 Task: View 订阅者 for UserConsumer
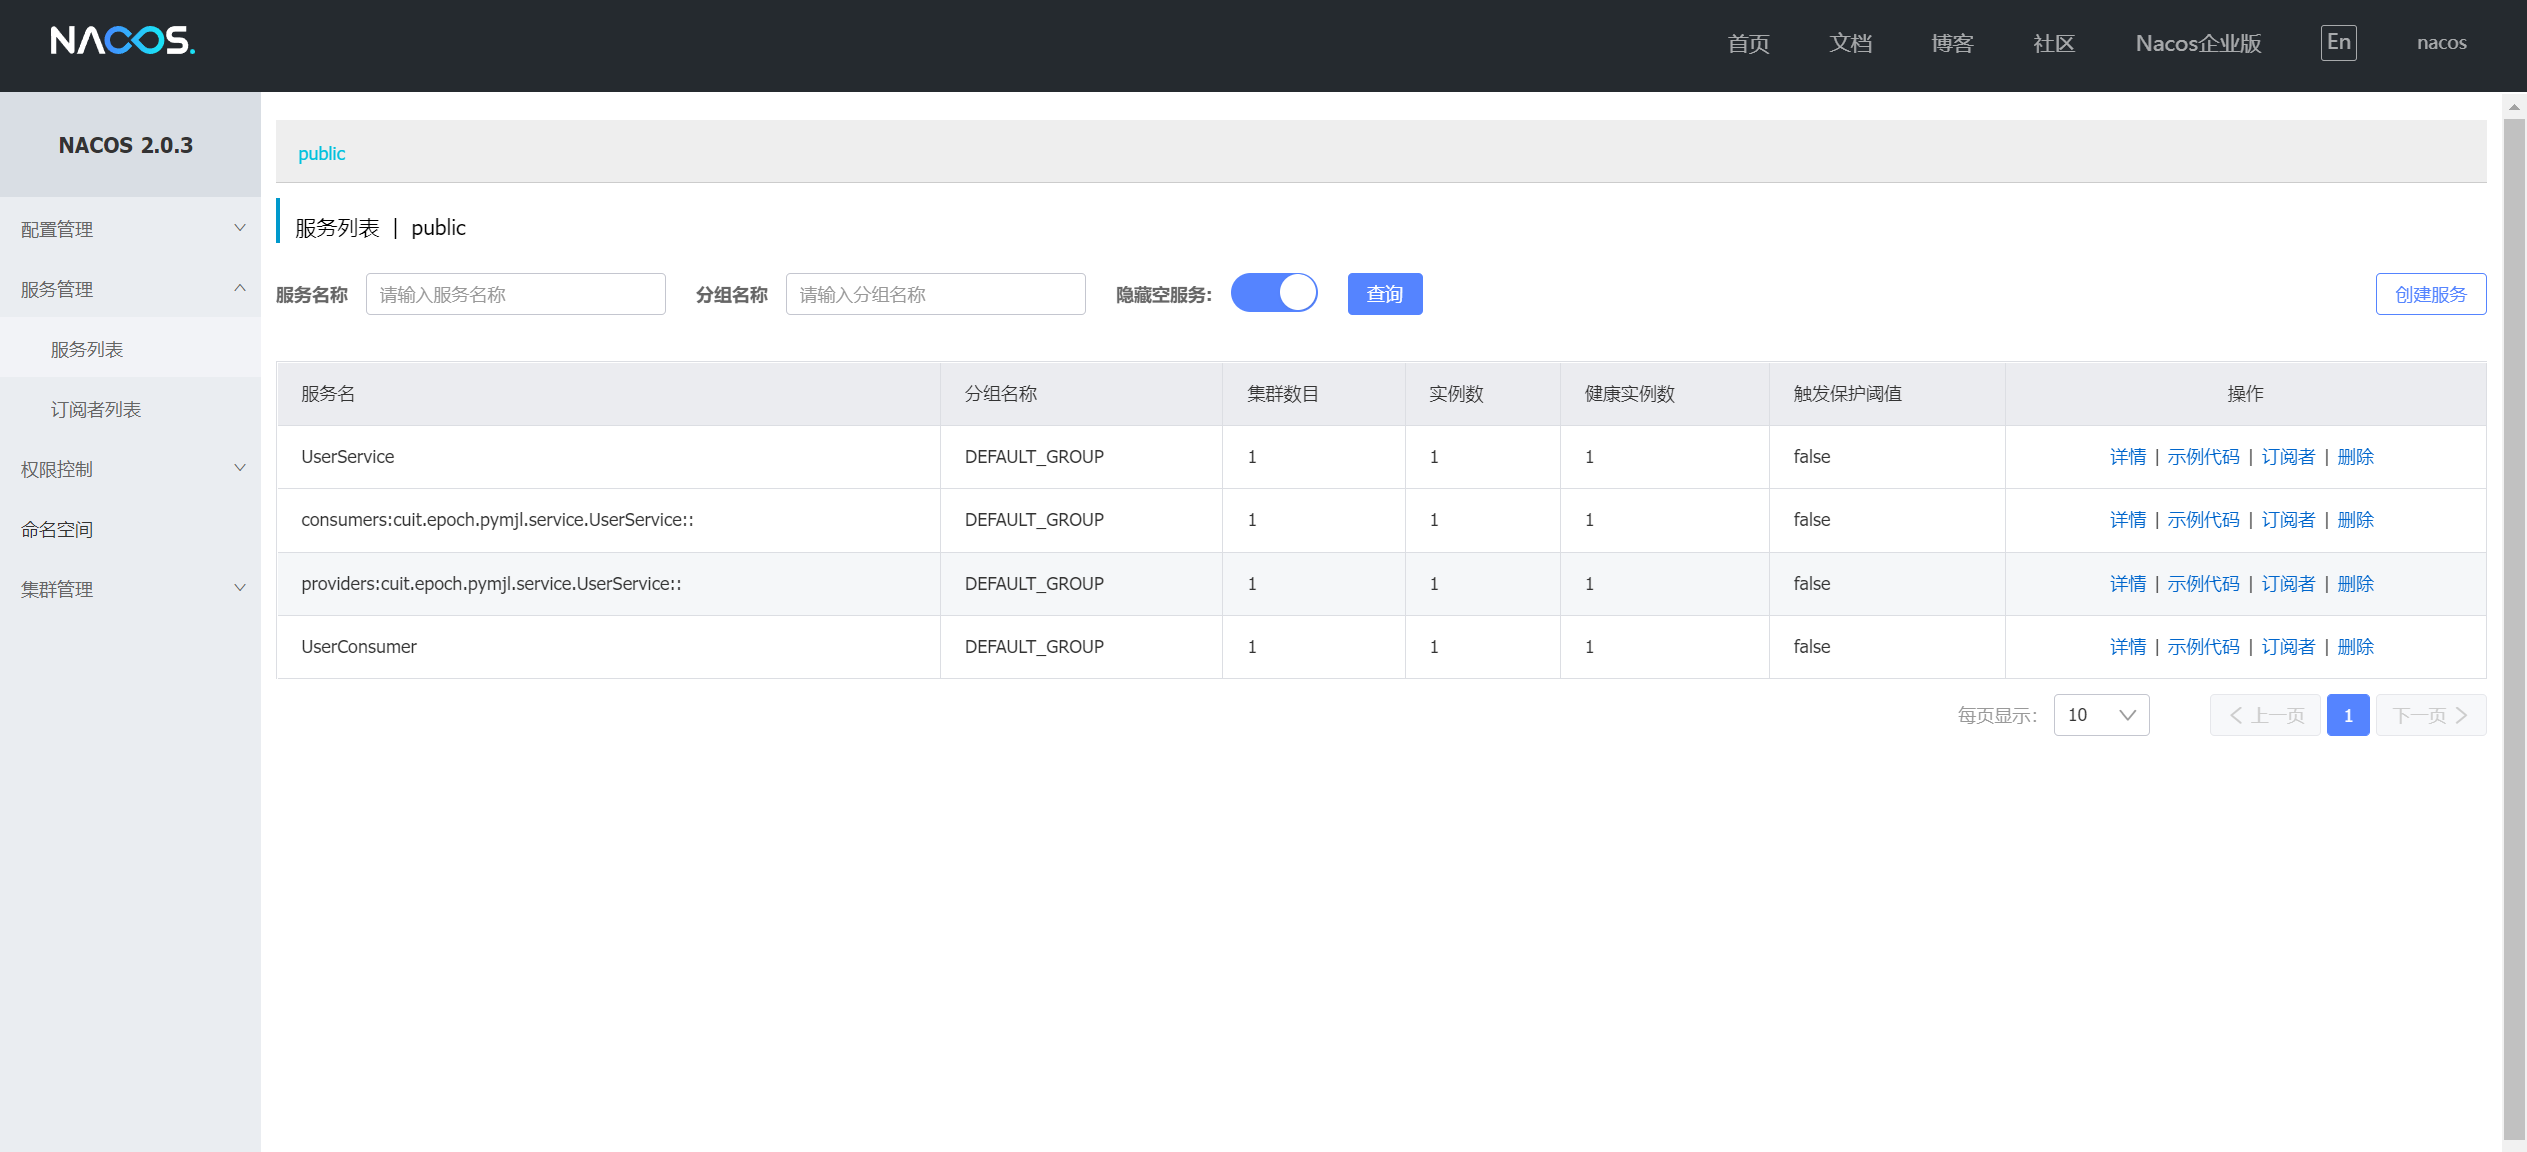click(x=2288, y=647)
